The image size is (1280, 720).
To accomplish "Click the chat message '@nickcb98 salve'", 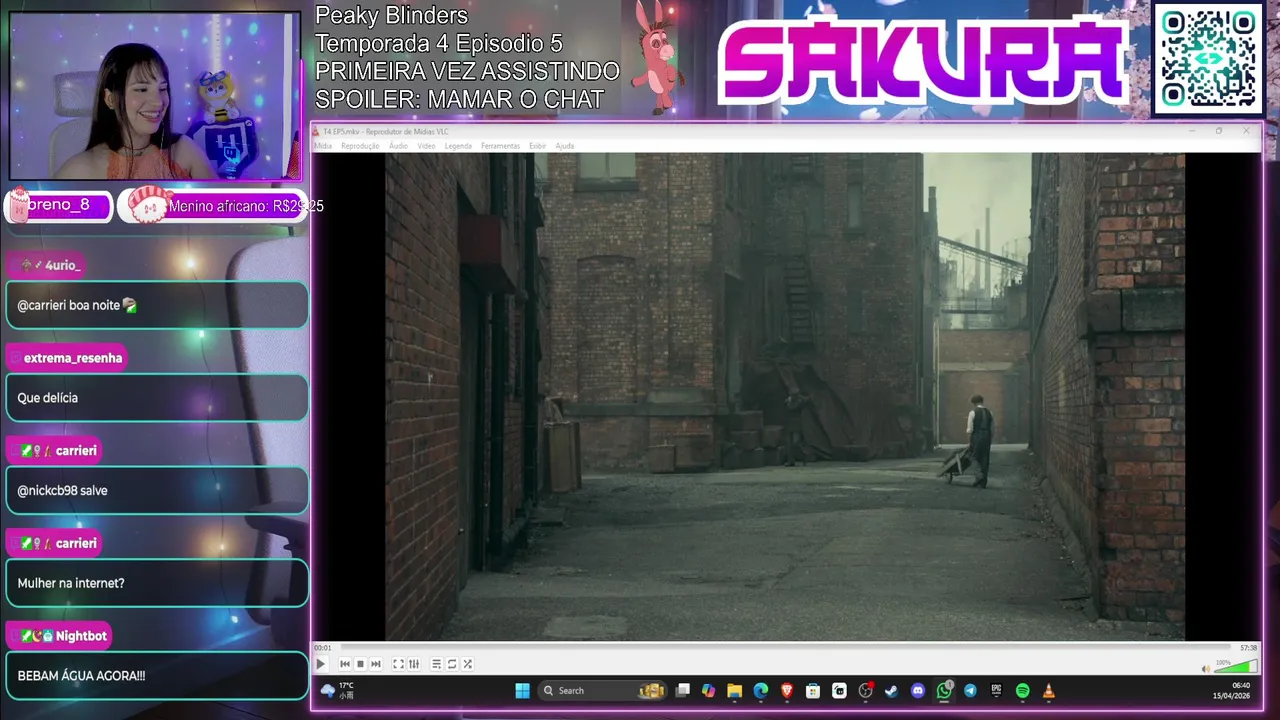I will (62, 491).
